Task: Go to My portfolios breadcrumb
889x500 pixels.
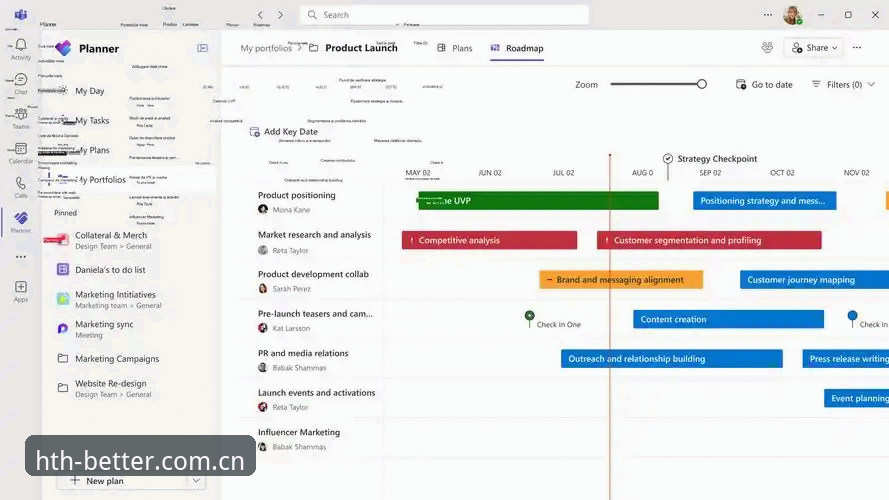Action: 266,48
